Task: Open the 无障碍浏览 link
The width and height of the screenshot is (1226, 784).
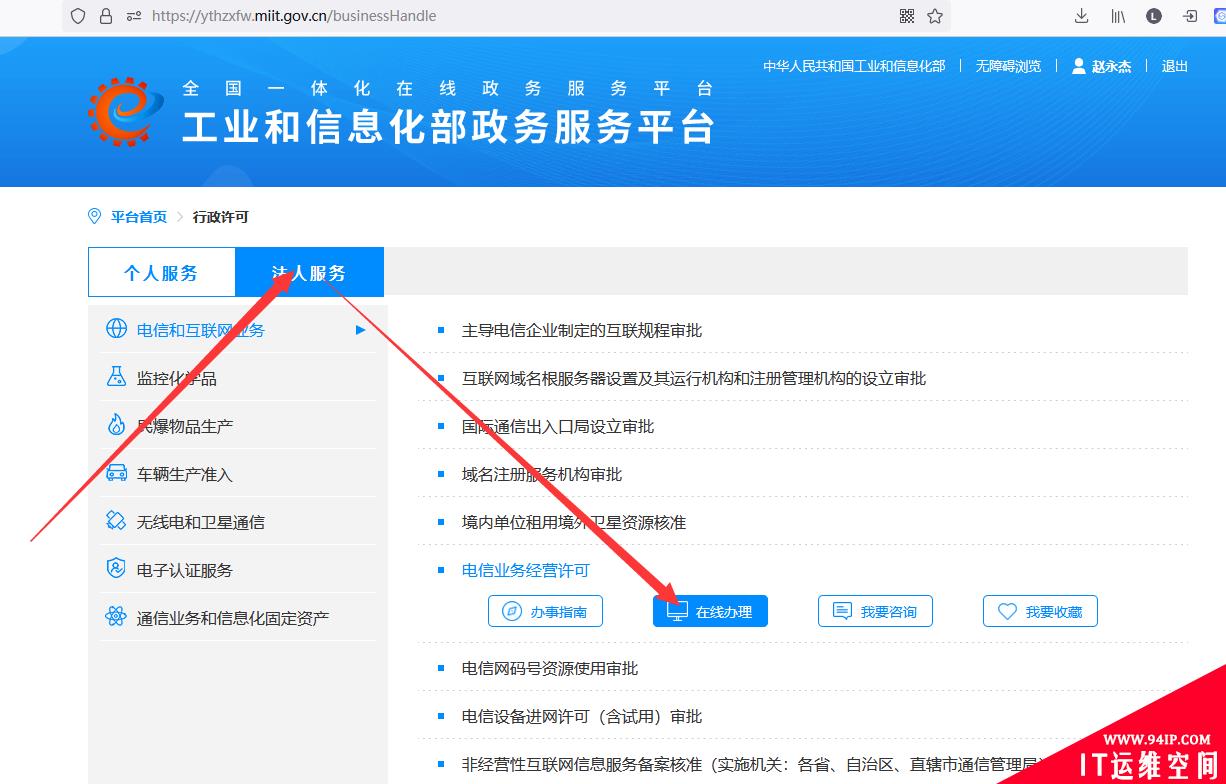Action: tap(1008, 66)
